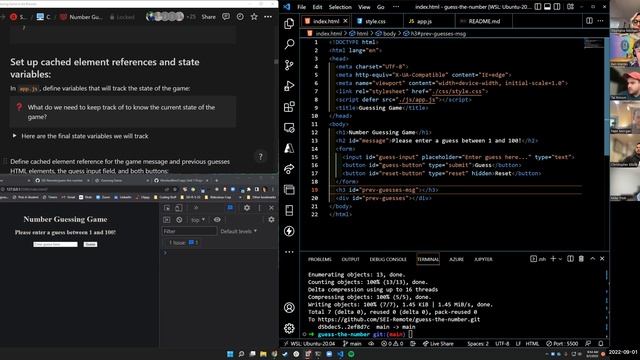Close the DevTools panel
The height and width of the screenshot is (360, 640).
[271, 208]
